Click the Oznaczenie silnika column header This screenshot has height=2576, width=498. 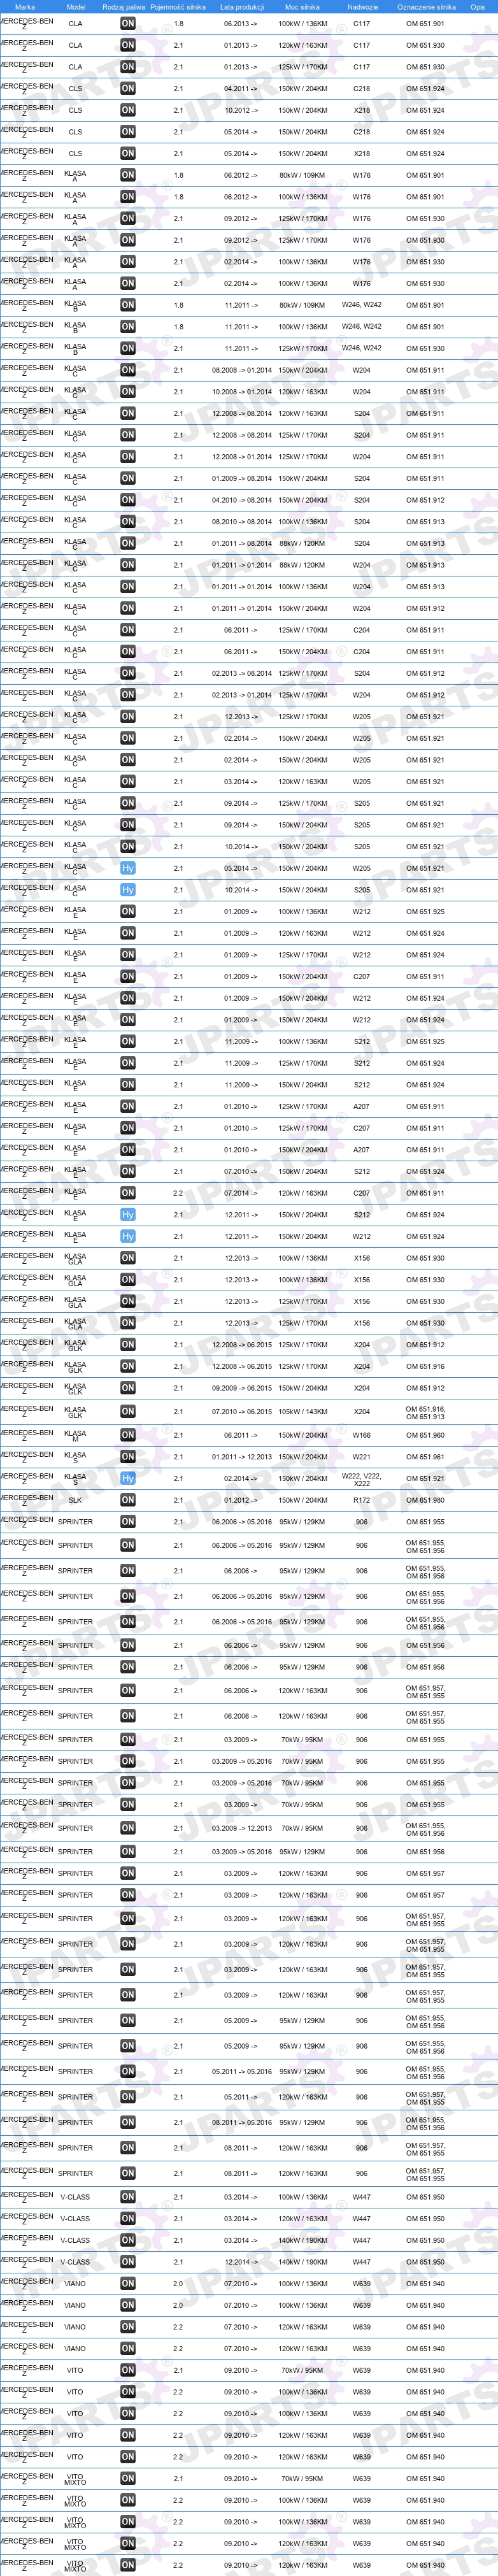click(426, 7)
